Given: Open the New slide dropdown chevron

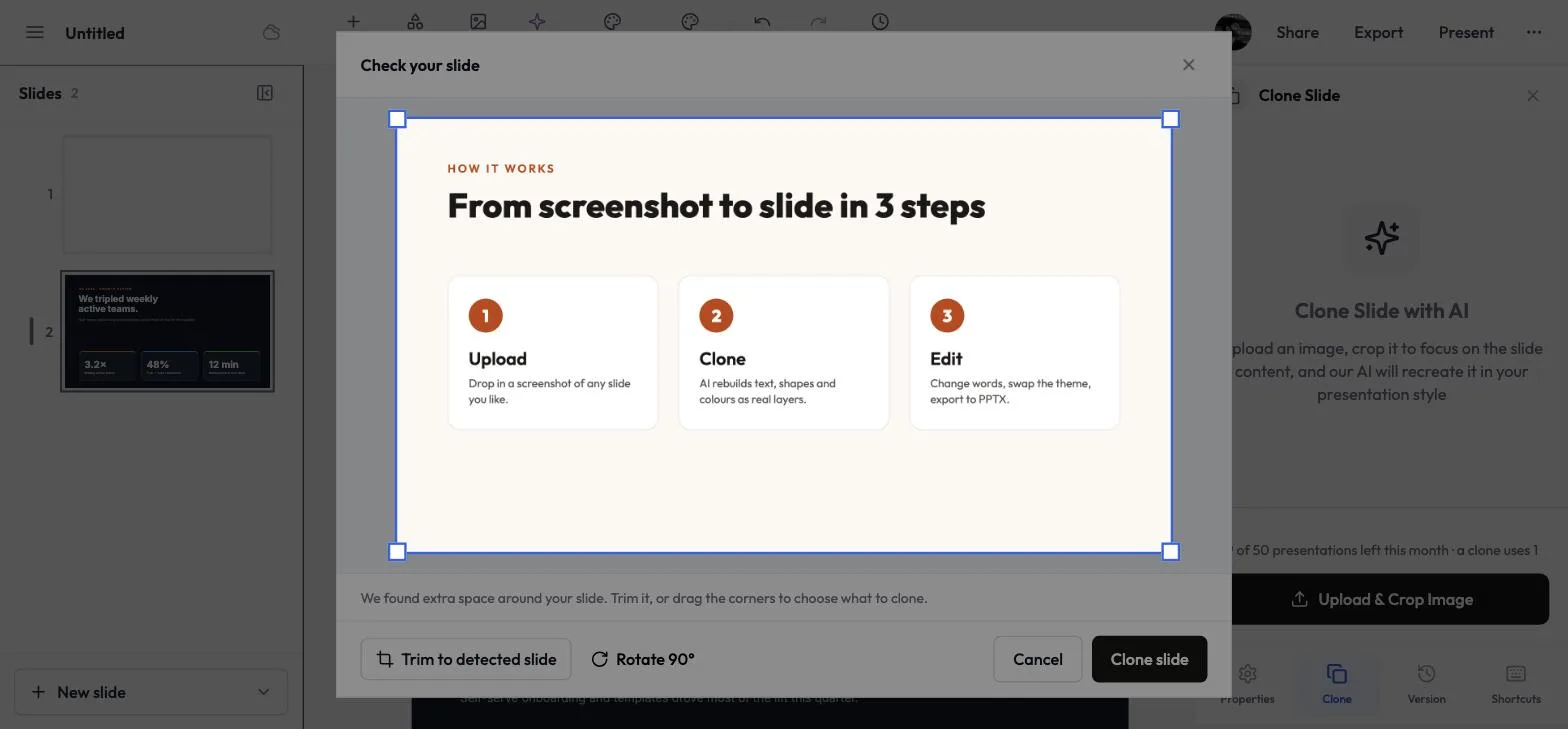Looking at the screenshot, I should tap(264, 692).
